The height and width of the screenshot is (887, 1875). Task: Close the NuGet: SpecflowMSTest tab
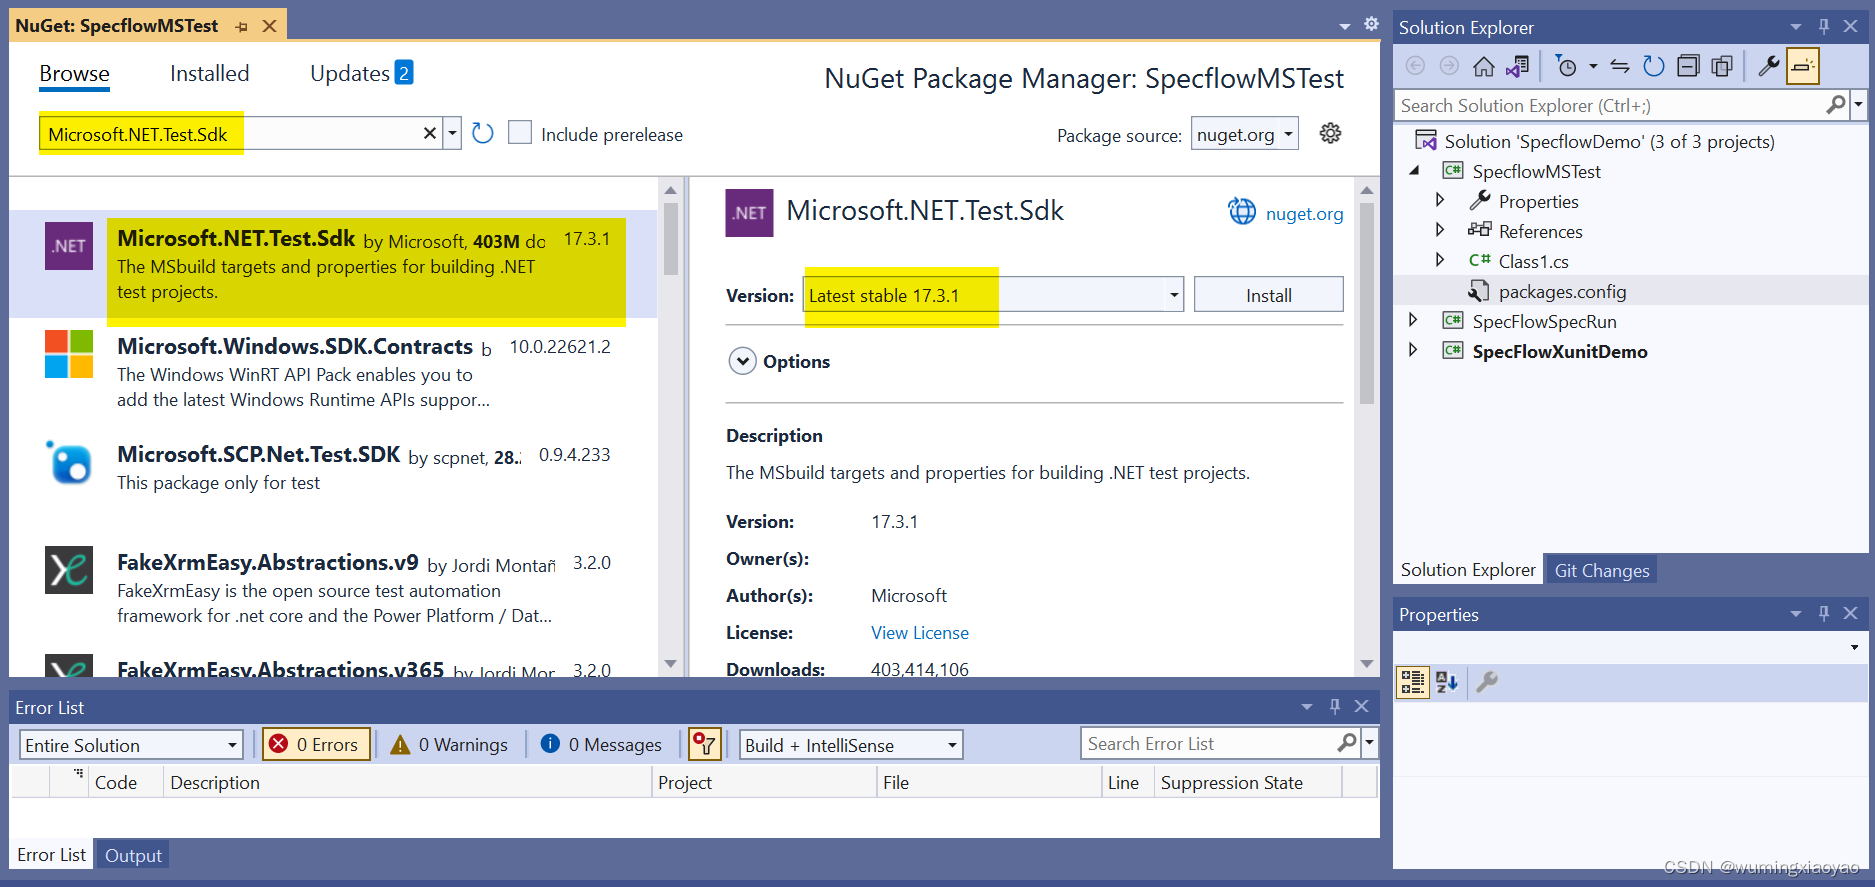click(269, 26)
